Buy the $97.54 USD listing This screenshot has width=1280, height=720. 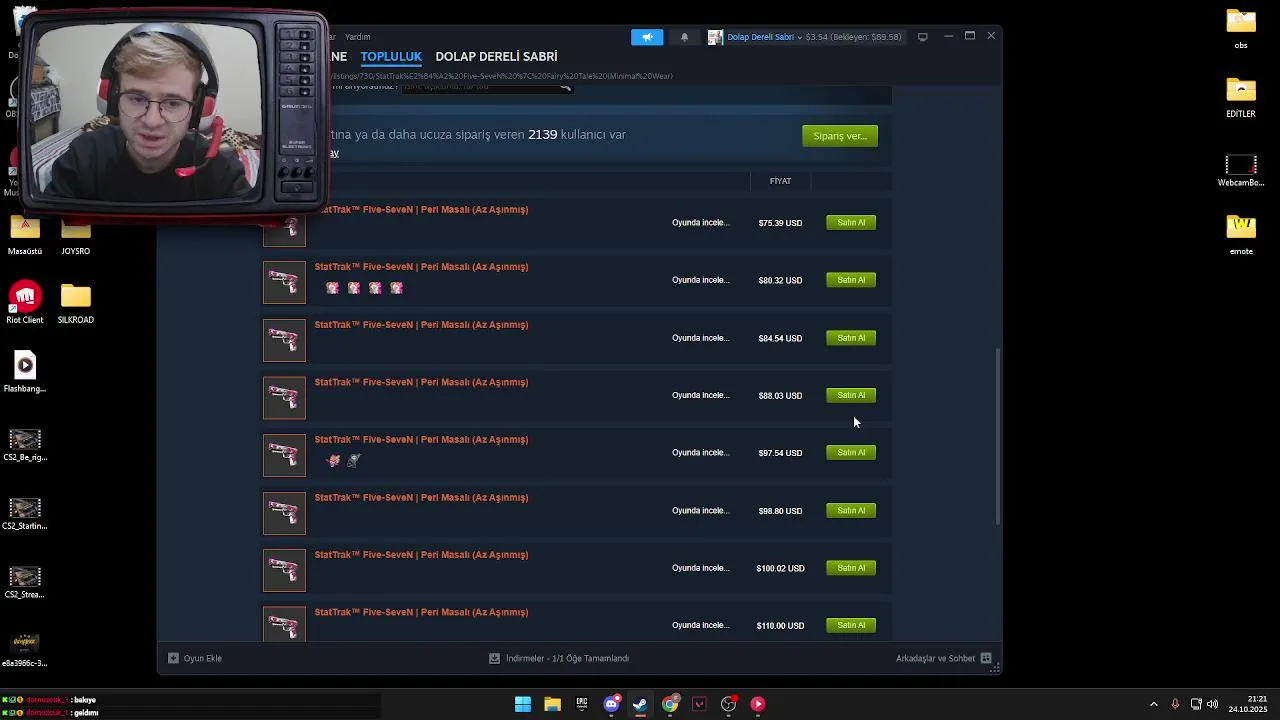(851, 453)
